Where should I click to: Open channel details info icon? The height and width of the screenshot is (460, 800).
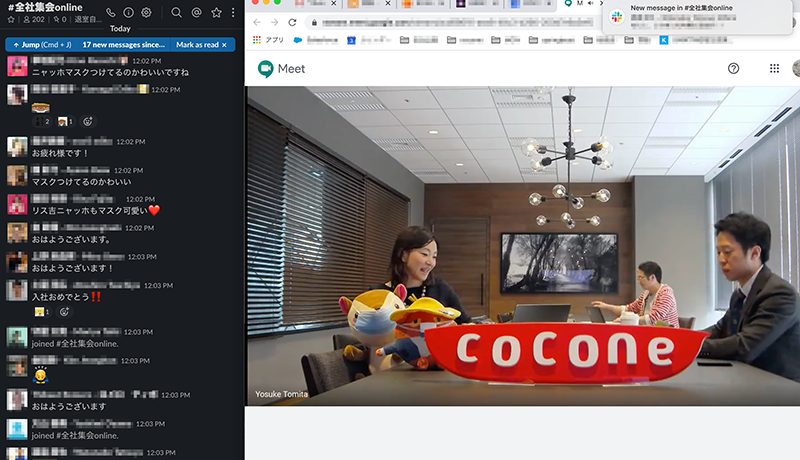pos(128,12)
